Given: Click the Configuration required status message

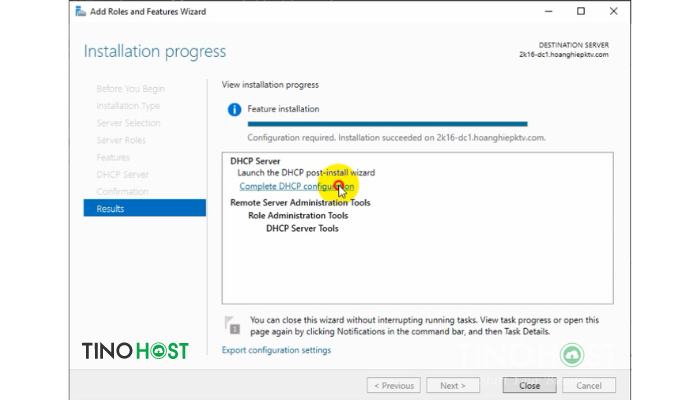Looking at the screenshot, I should [396, 138].
